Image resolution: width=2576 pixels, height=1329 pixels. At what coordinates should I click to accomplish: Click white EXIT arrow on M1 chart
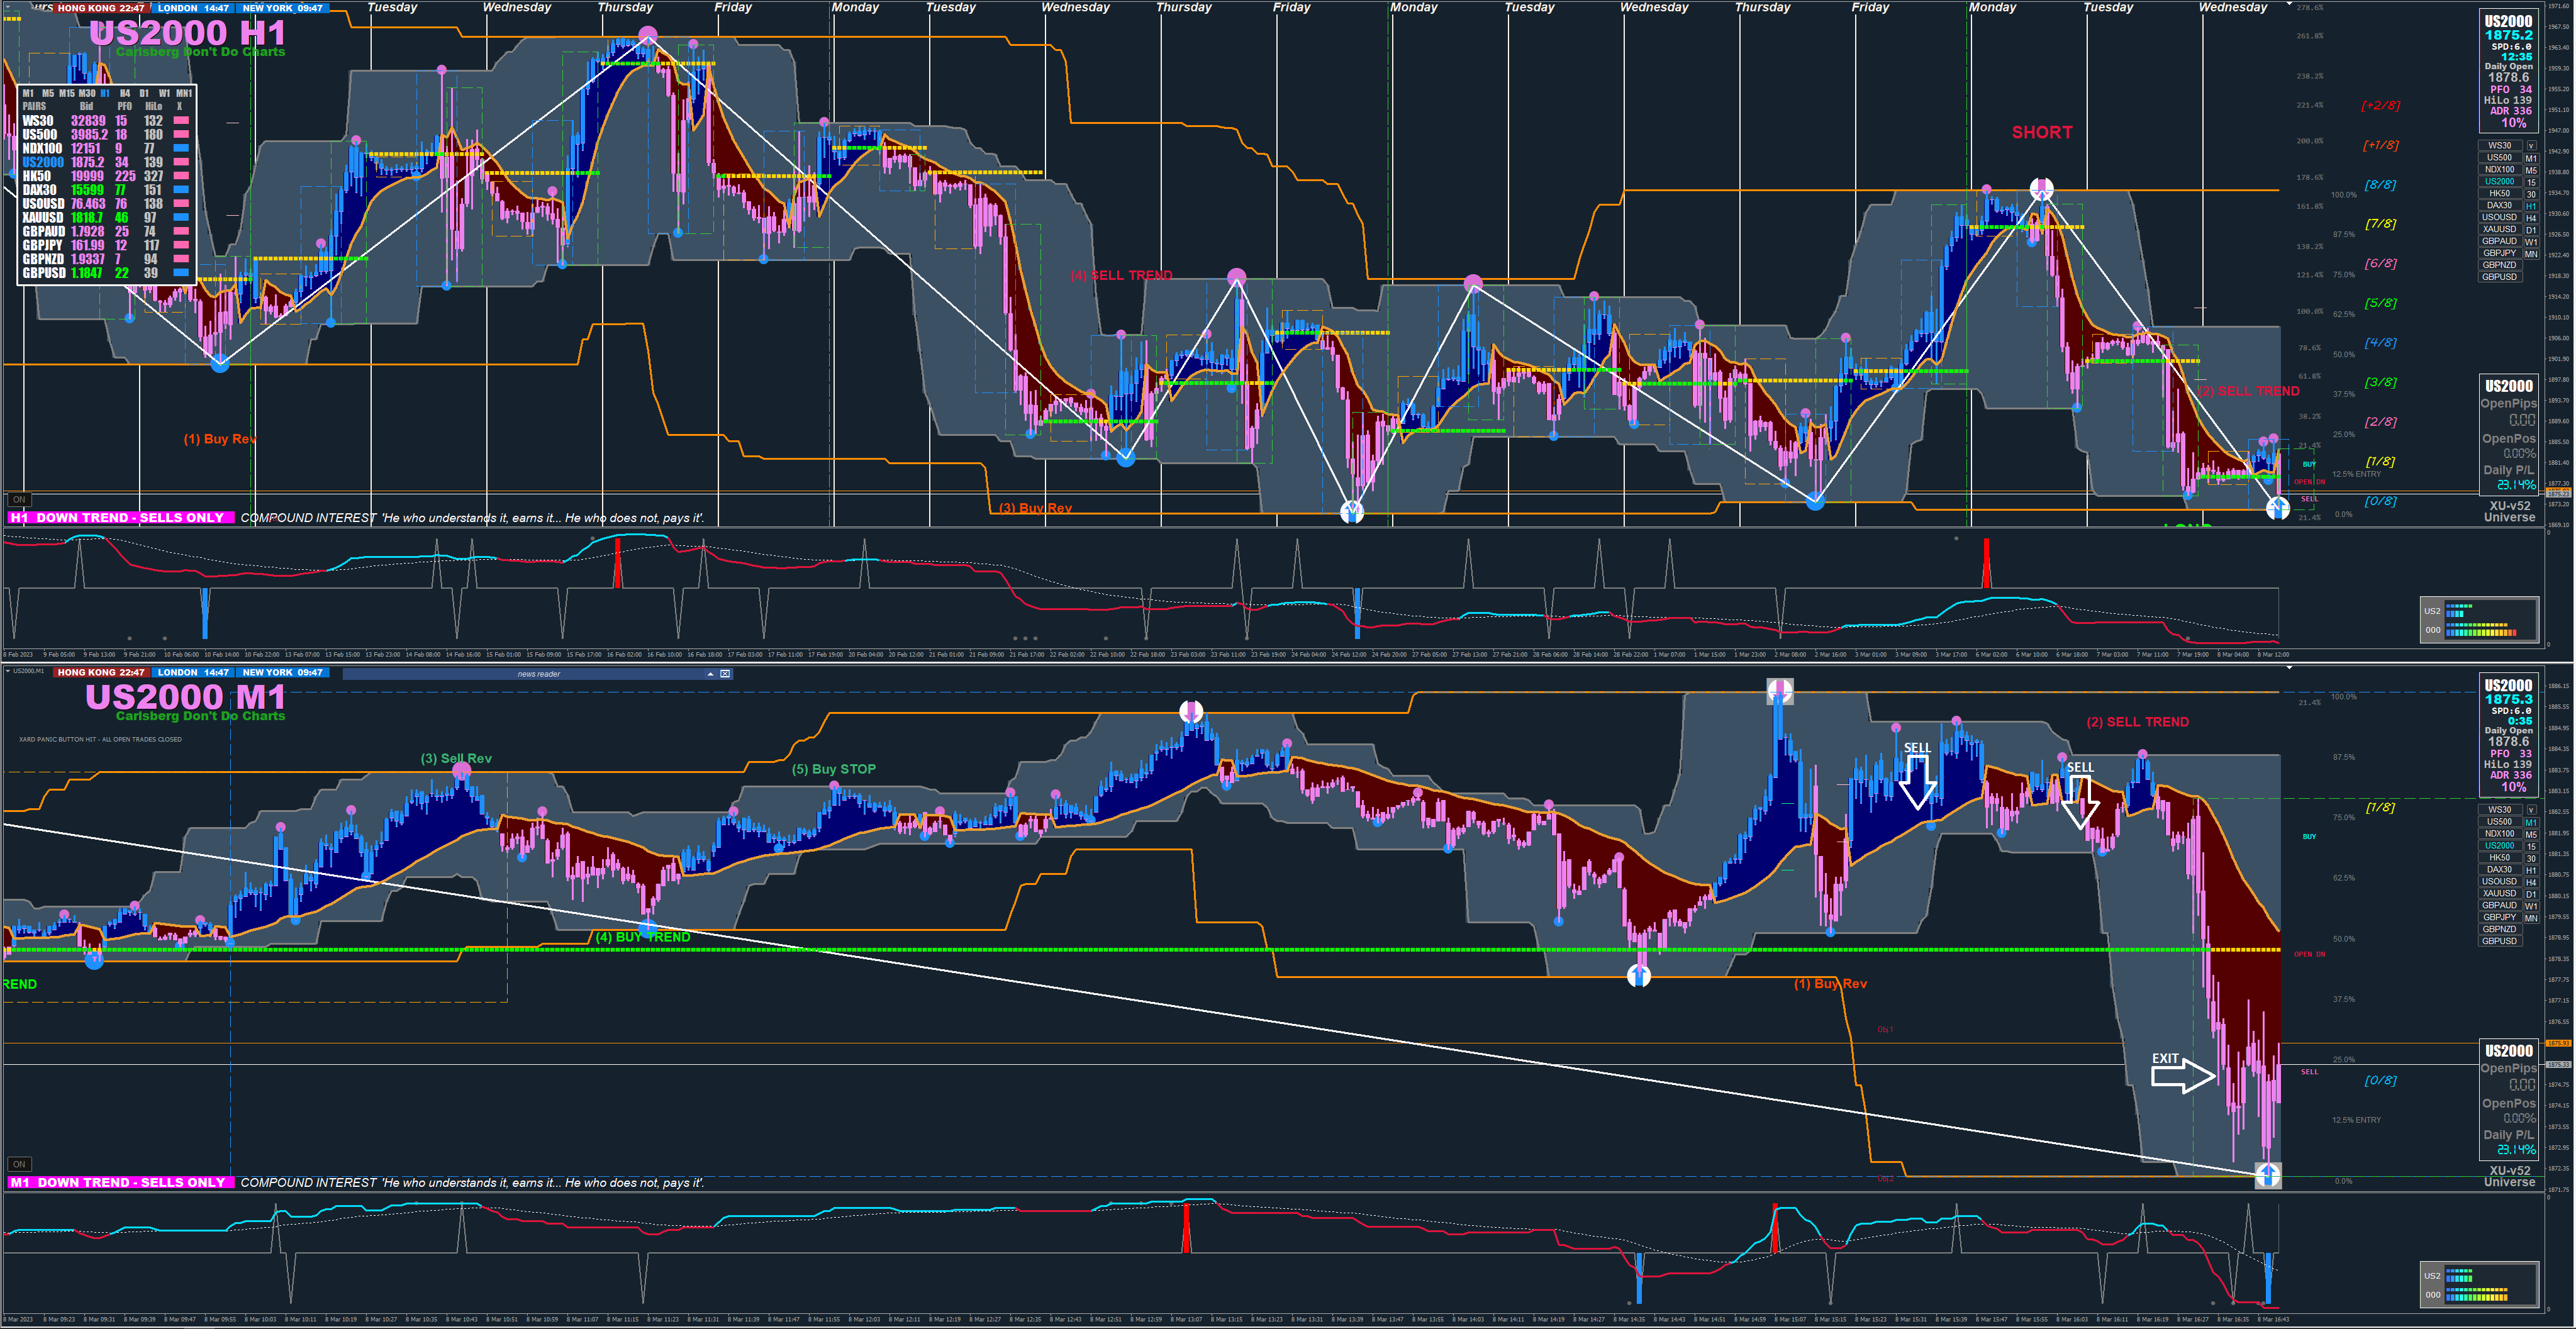pyautogui.click(x=2182, y=1075)
